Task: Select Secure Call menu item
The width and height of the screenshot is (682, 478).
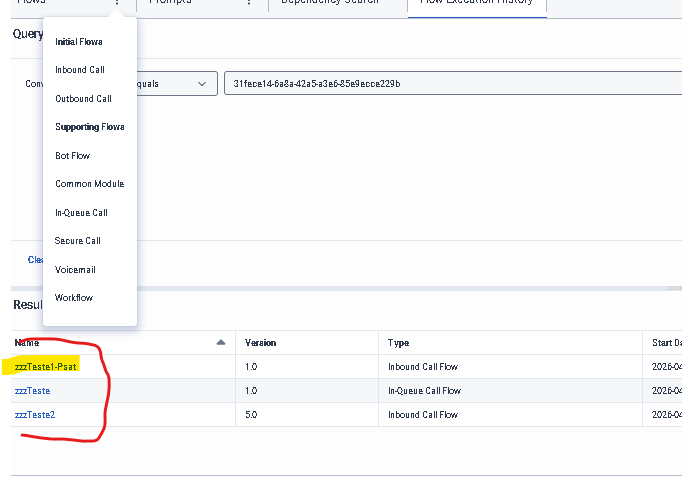Action: 78,241
